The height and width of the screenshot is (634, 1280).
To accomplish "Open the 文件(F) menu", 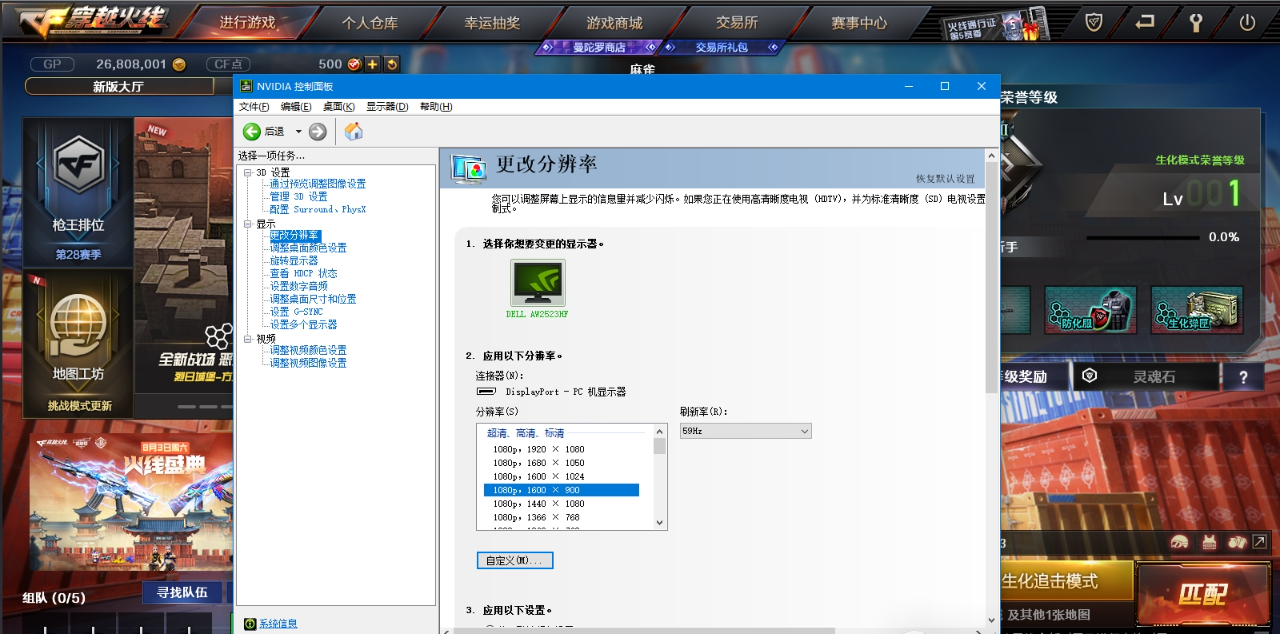I will pyautogui.click(x=254, y=107).
